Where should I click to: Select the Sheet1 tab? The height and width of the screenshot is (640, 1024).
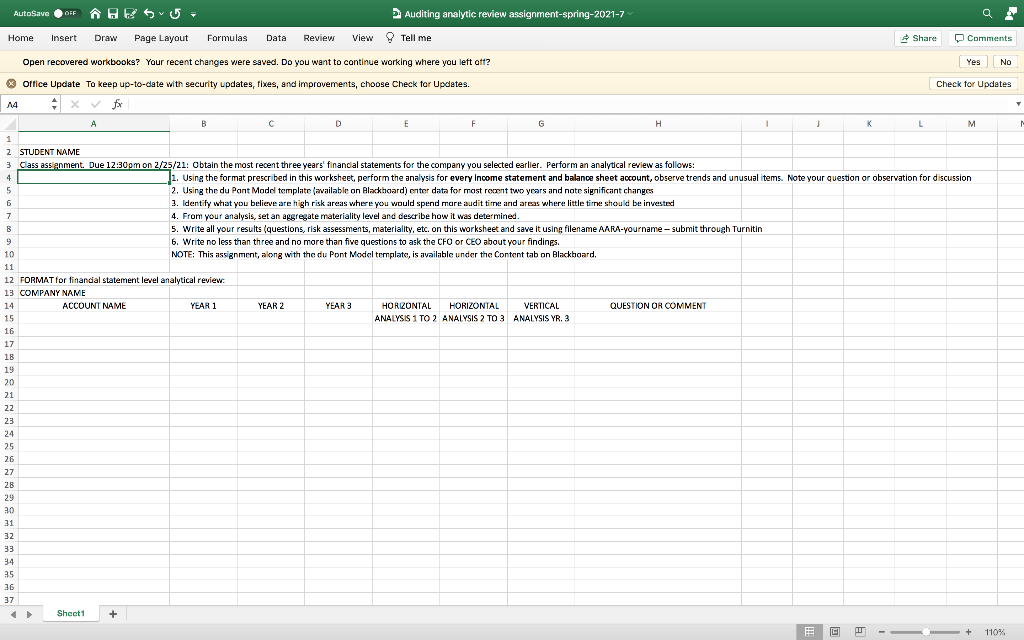coord(71,613)
